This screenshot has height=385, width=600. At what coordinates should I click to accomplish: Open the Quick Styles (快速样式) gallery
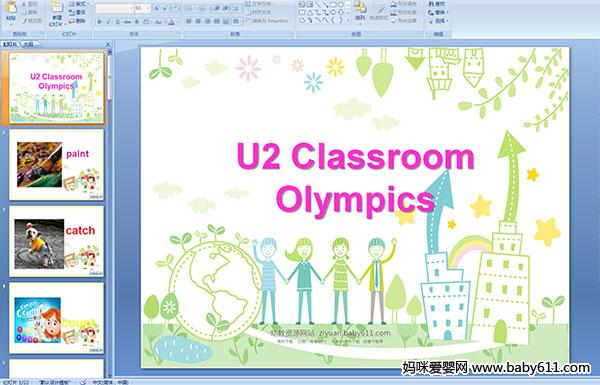[378, 13]
